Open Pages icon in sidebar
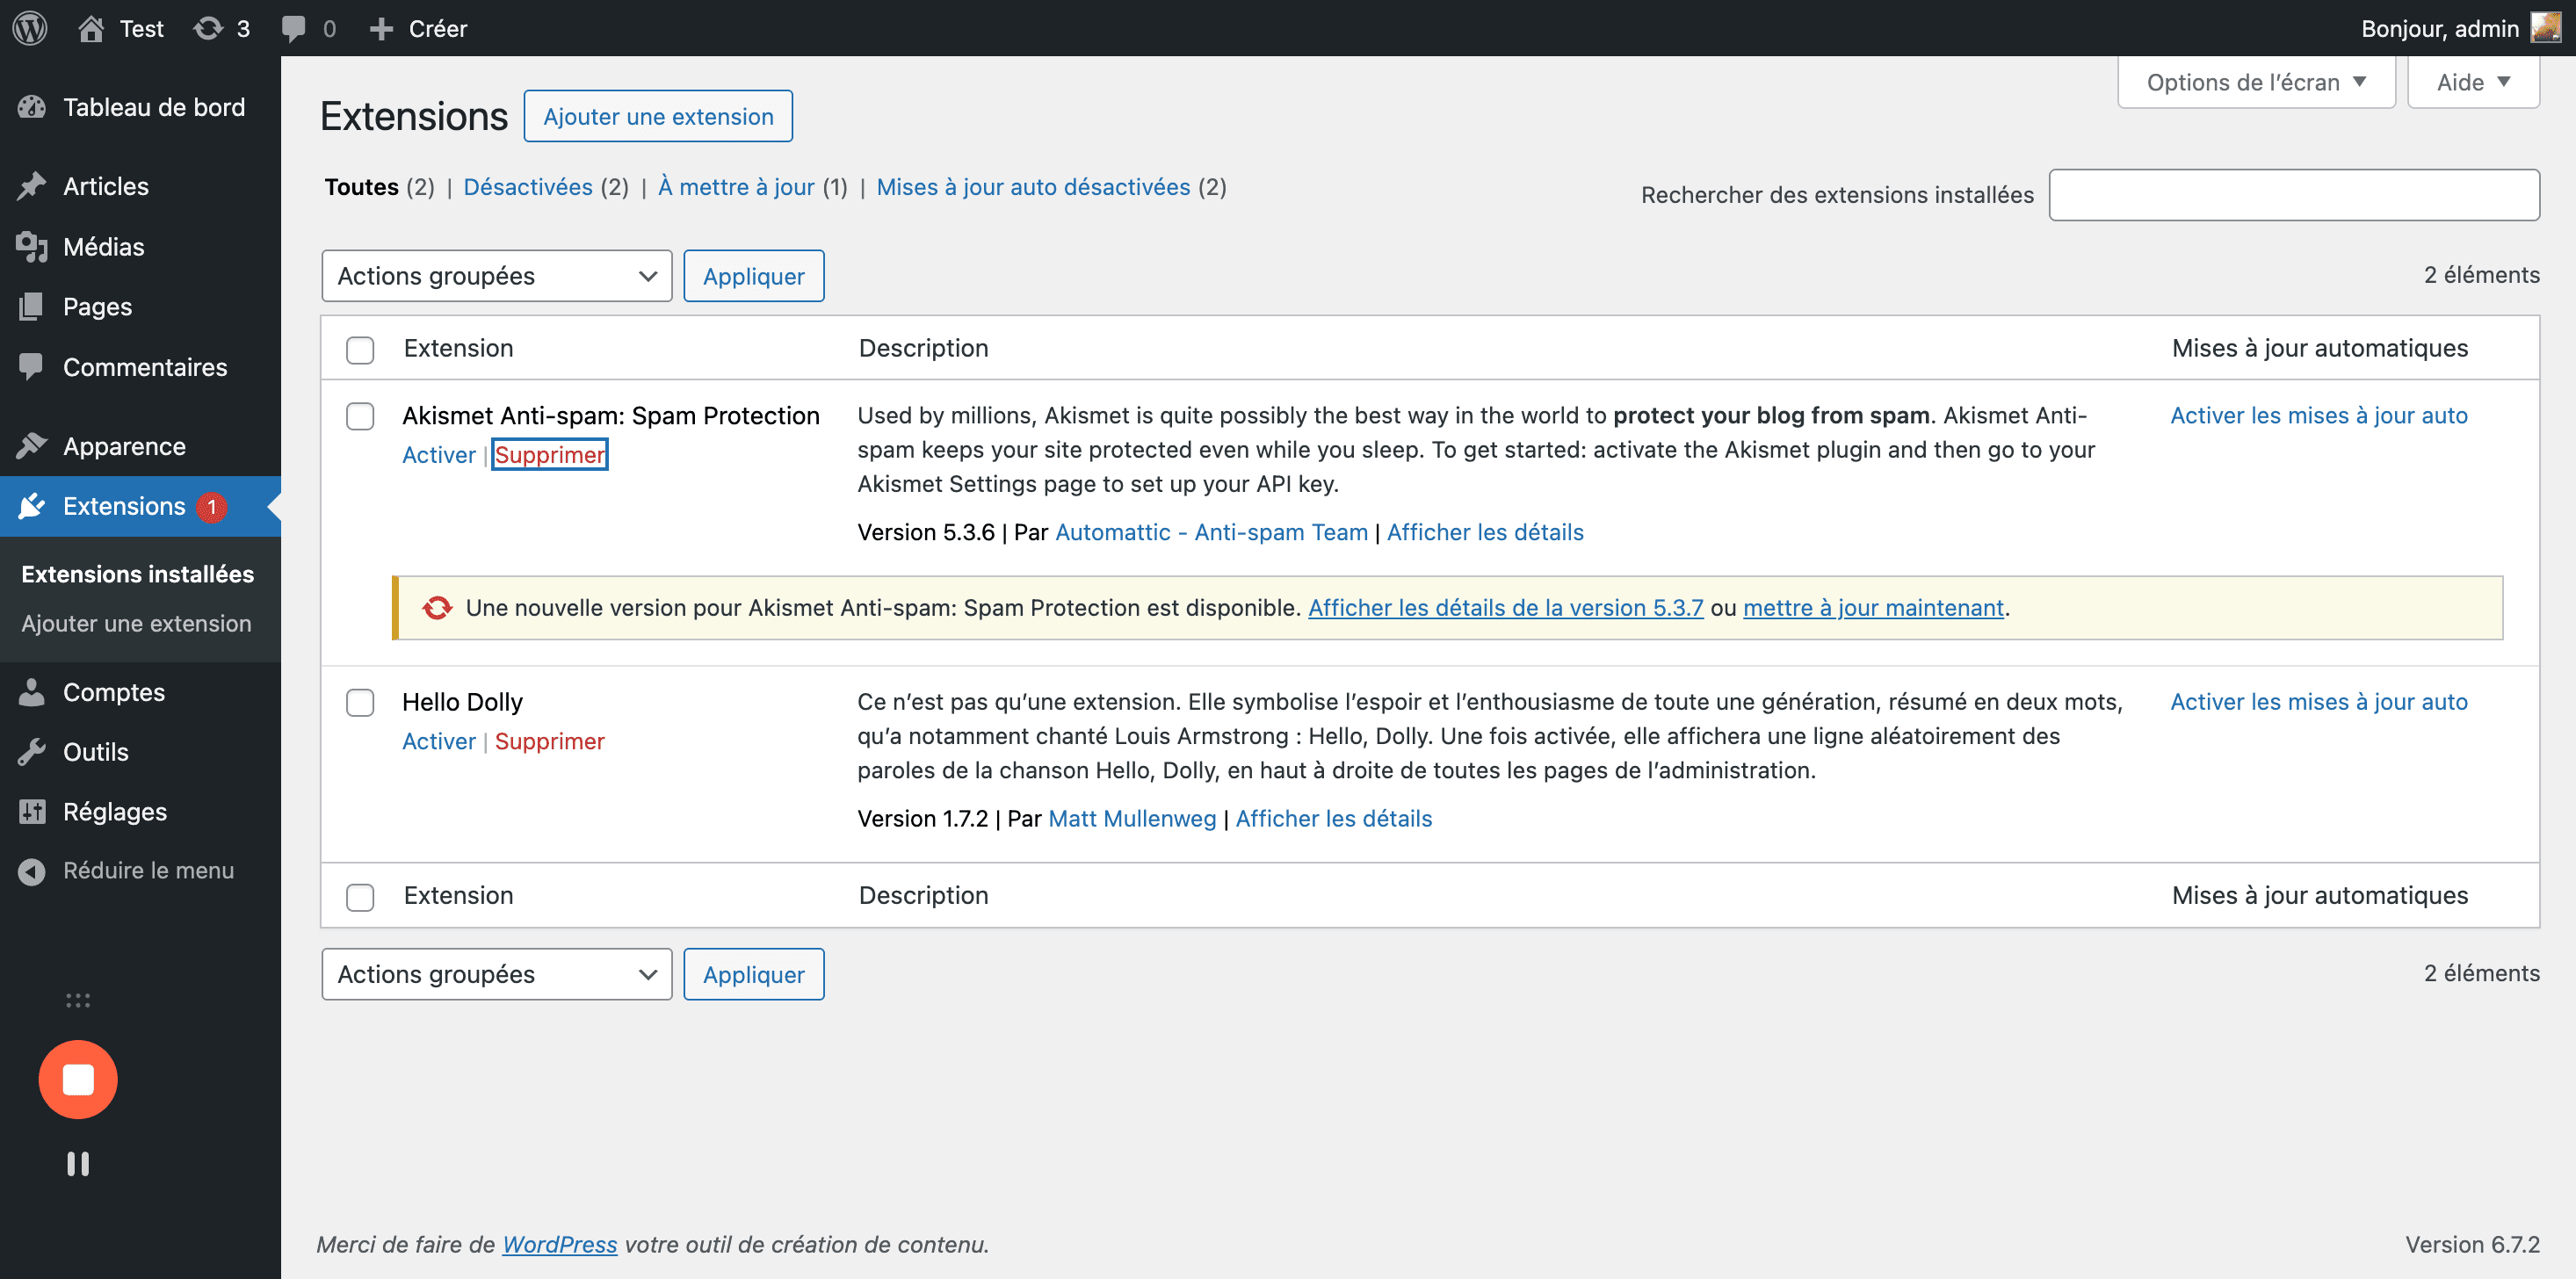The height and width of the screenshot is (1279, 2576). click(32, 306)
